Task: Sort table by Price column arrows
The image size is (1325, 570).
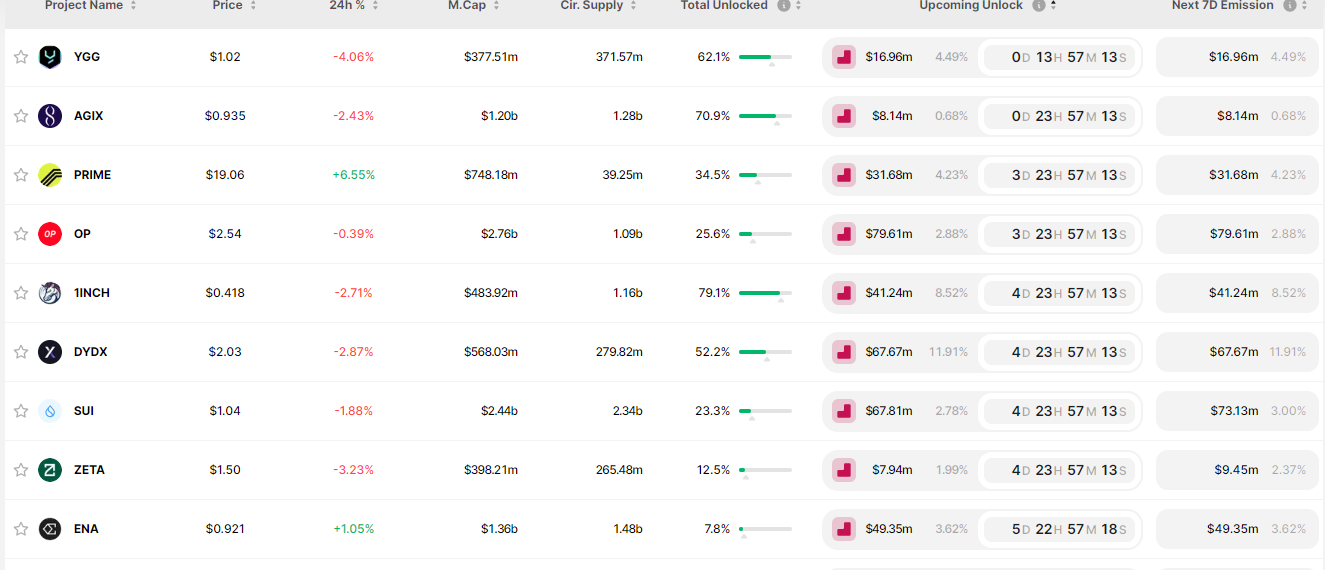Action: tap(253, 6)
